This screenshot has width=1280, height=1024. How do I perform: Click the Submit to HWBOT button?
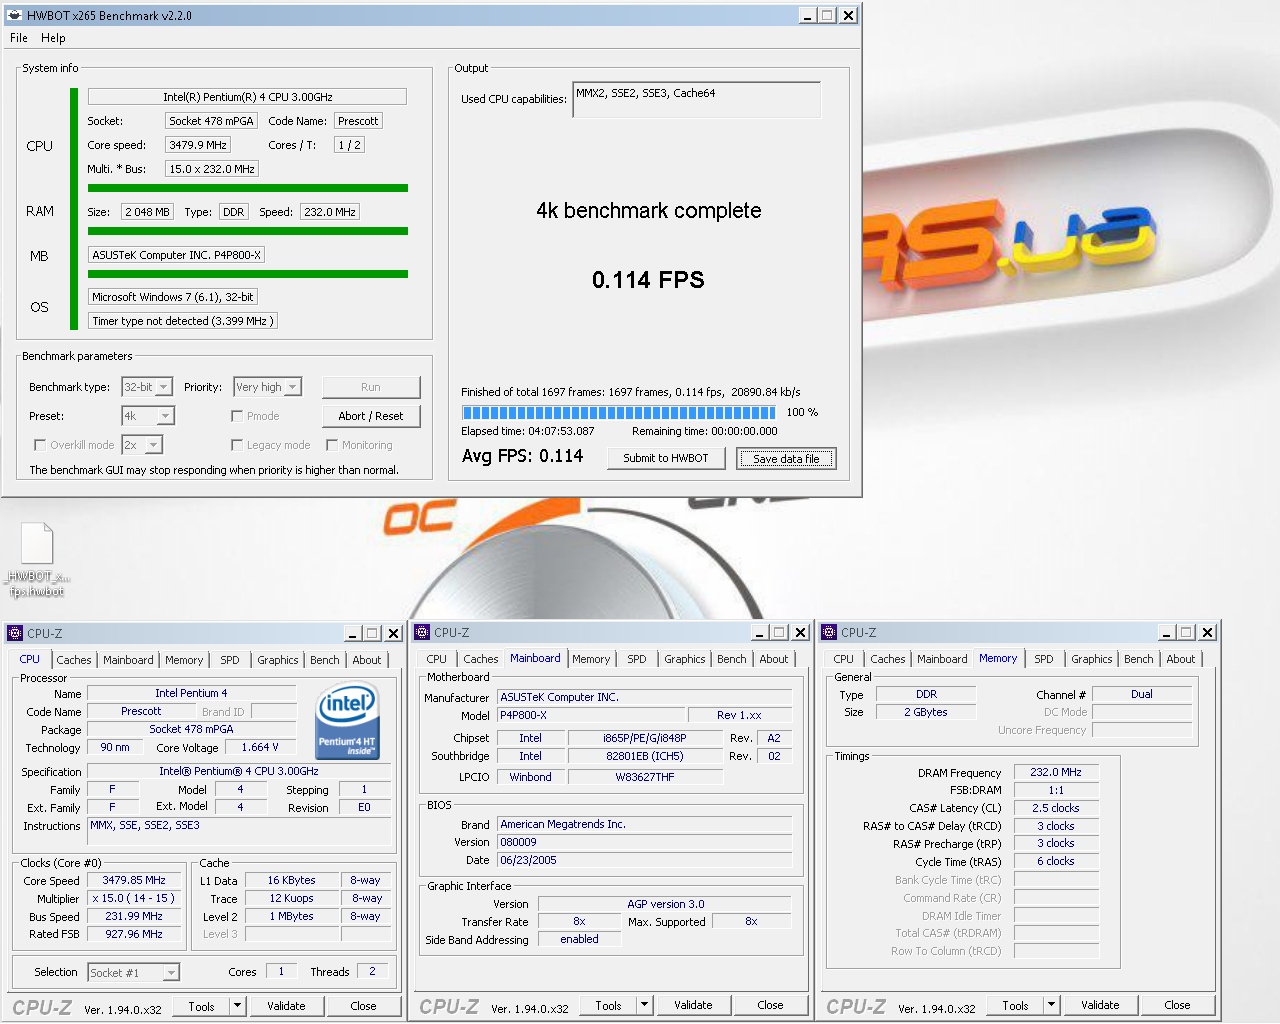(x=666, y=458)
